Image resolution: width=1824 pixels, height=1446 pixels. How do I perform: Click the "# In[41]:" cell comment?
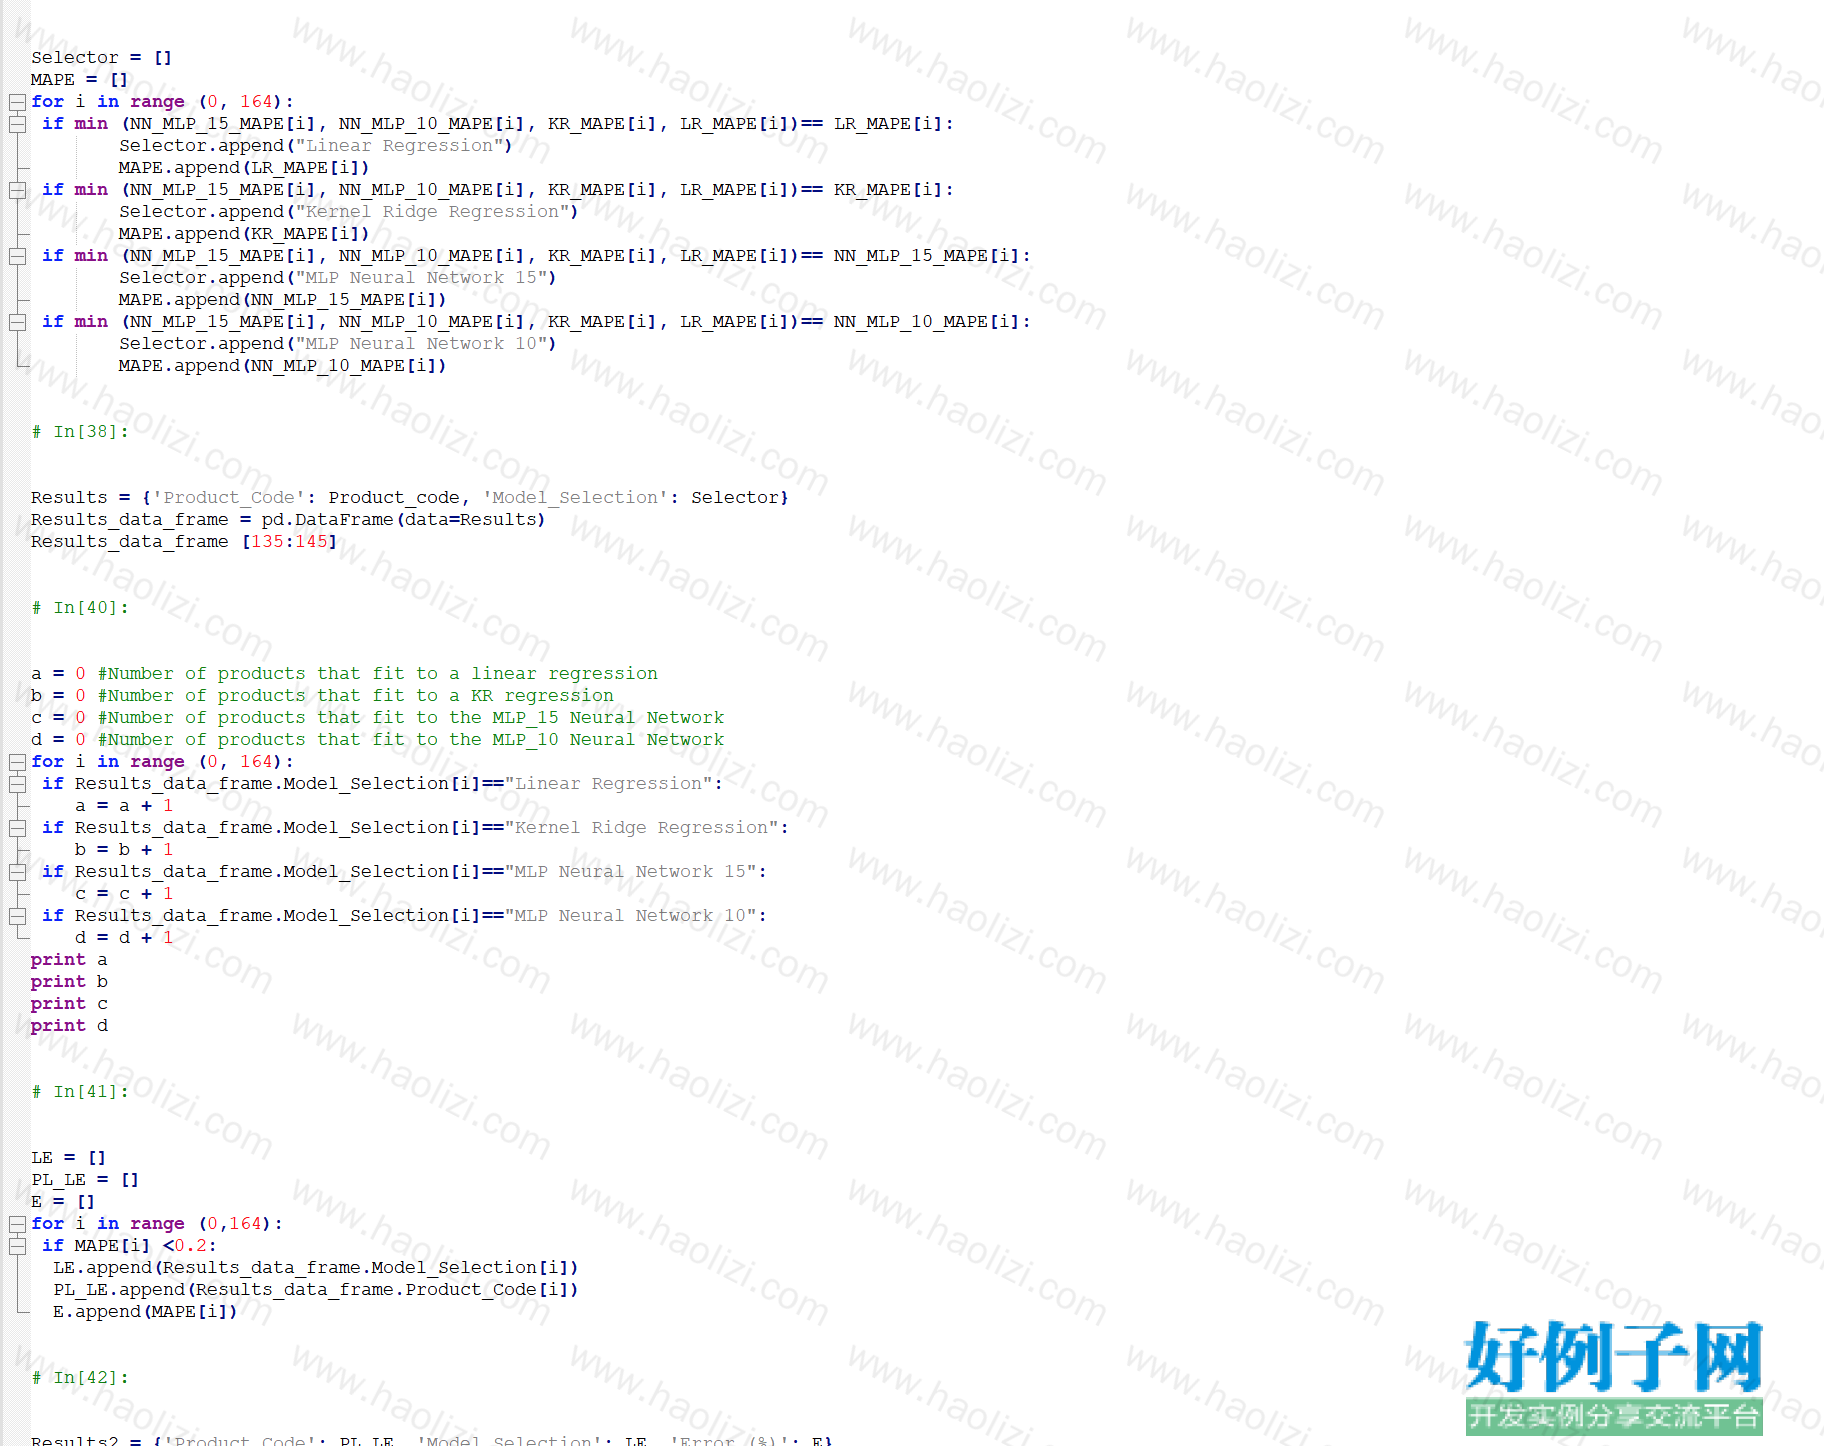click(x=80, y=1092)
